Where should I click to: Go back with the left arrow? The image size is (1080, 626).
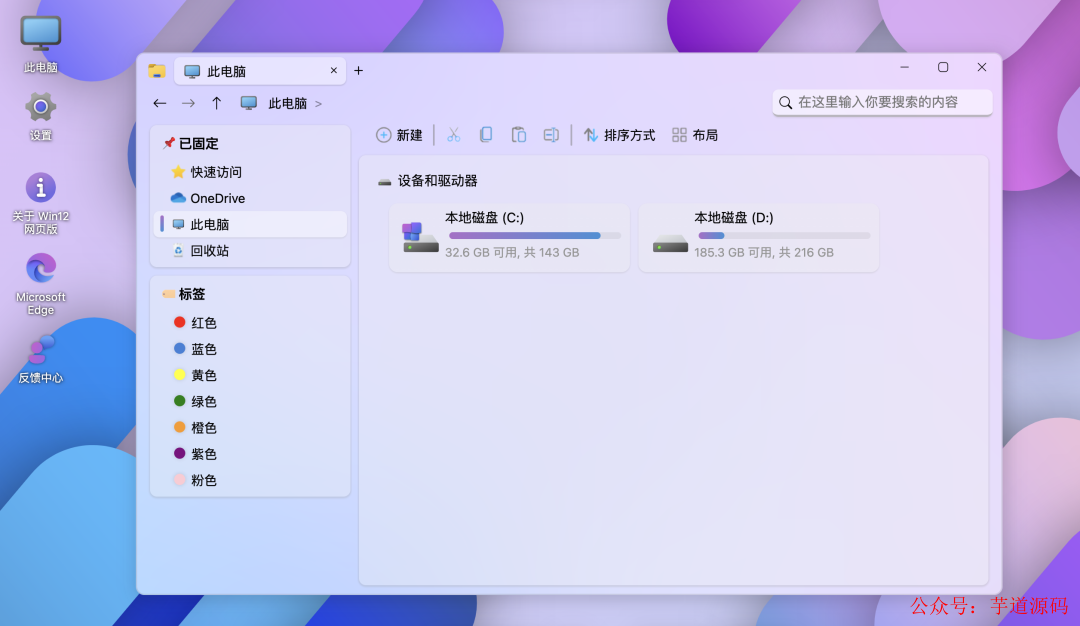point(160,103)
